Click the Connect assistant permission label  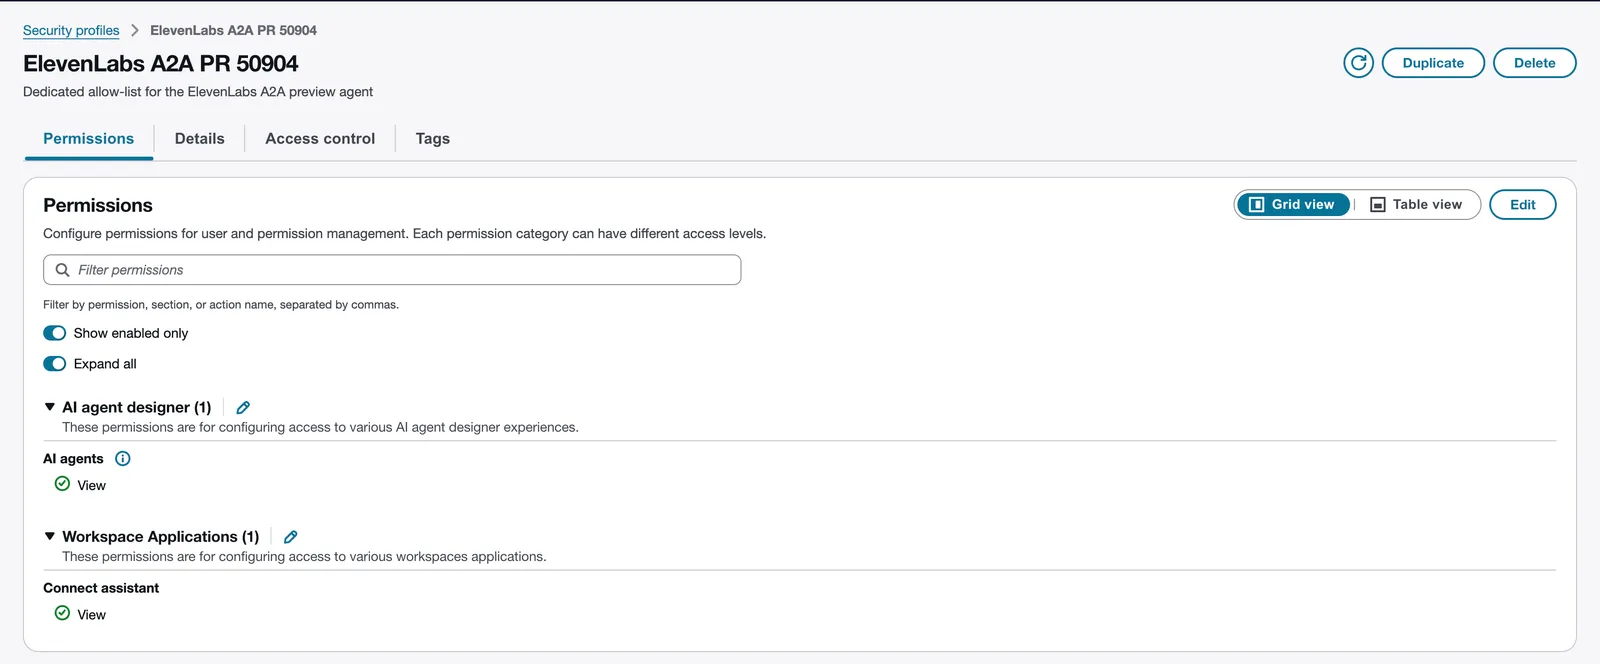click(x=101, y=588)
